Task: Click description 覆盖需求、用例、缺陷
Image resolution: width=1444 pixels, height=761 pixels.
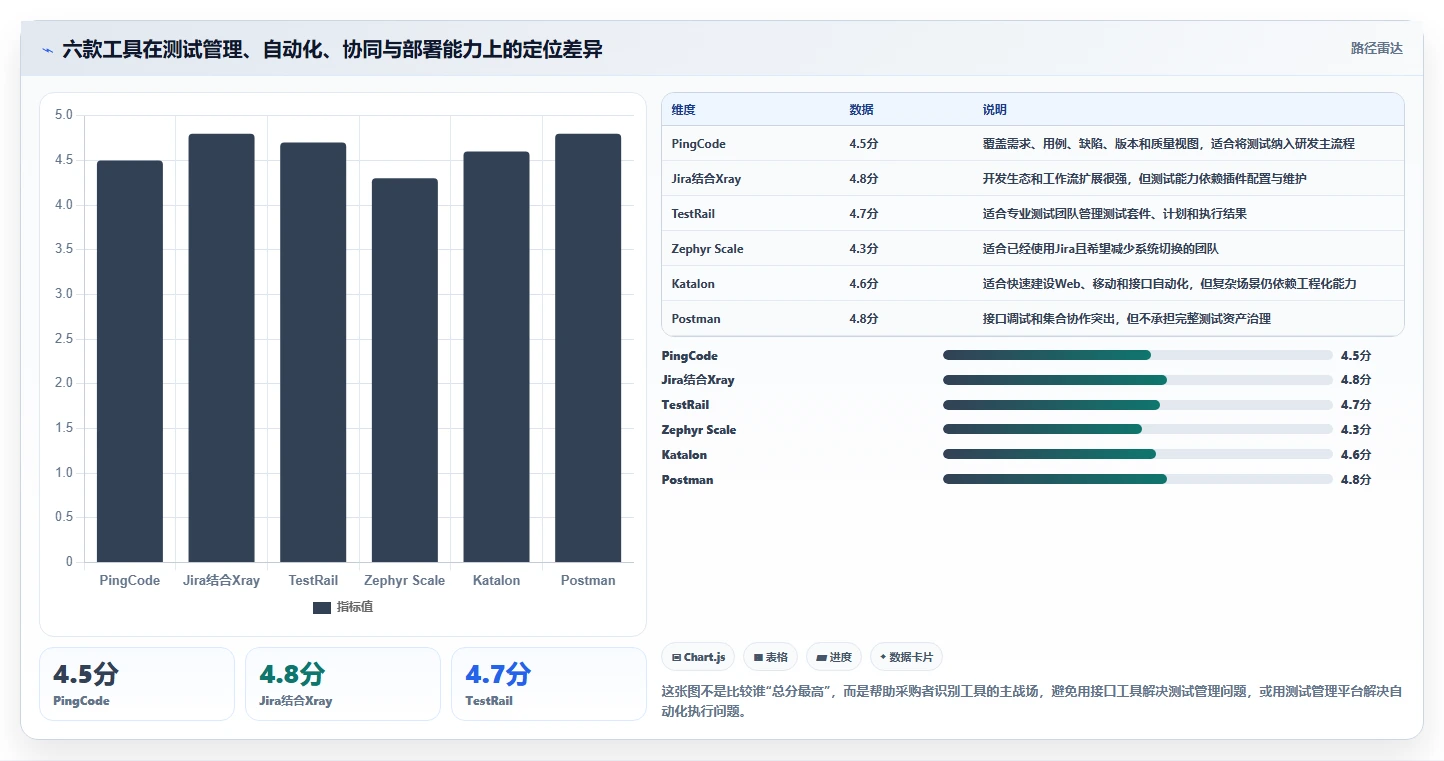Action: click(1169, 144)
